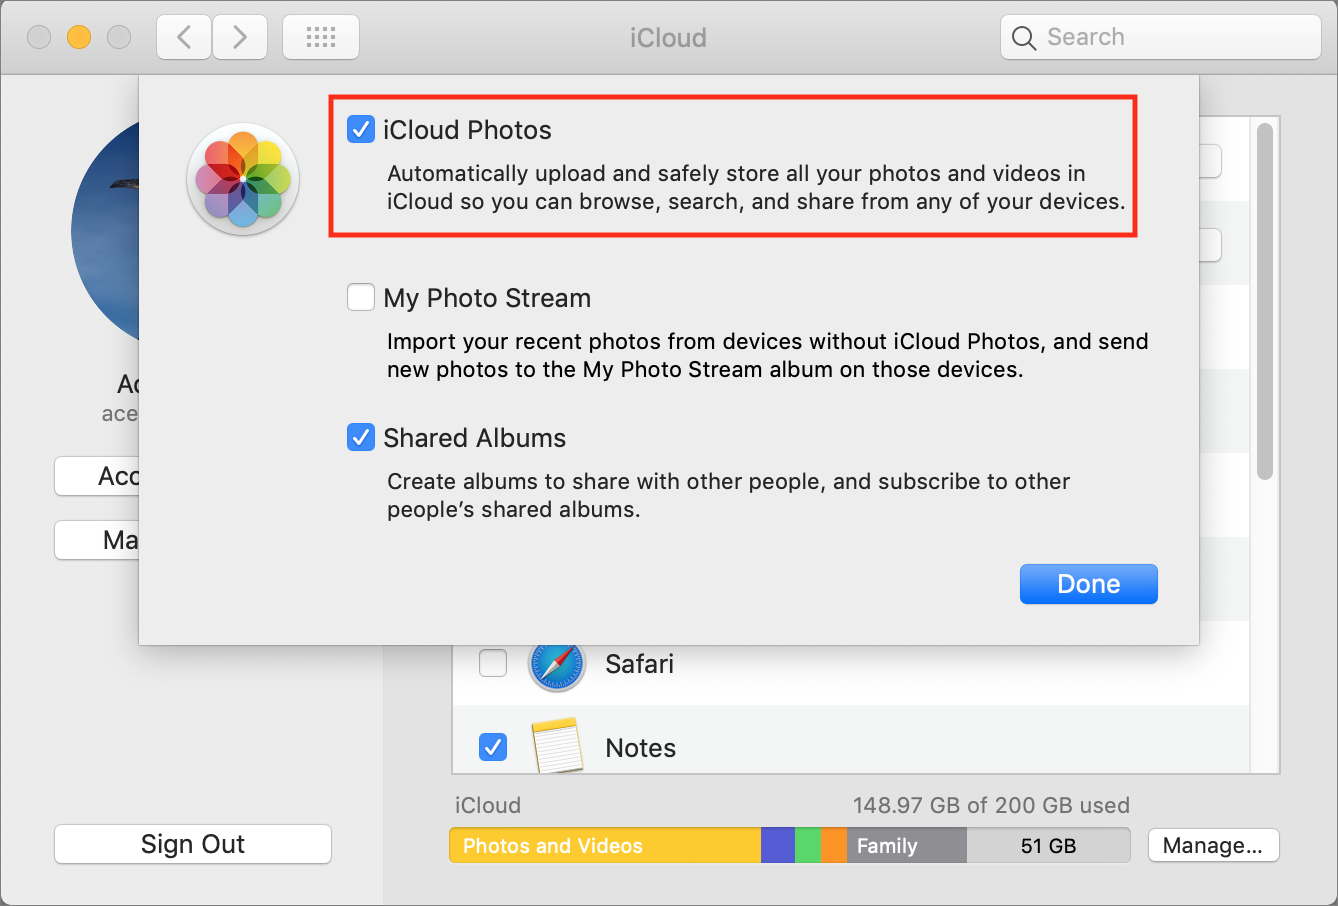
Task: Click the iCloud Photos label text
Action: 467,130
